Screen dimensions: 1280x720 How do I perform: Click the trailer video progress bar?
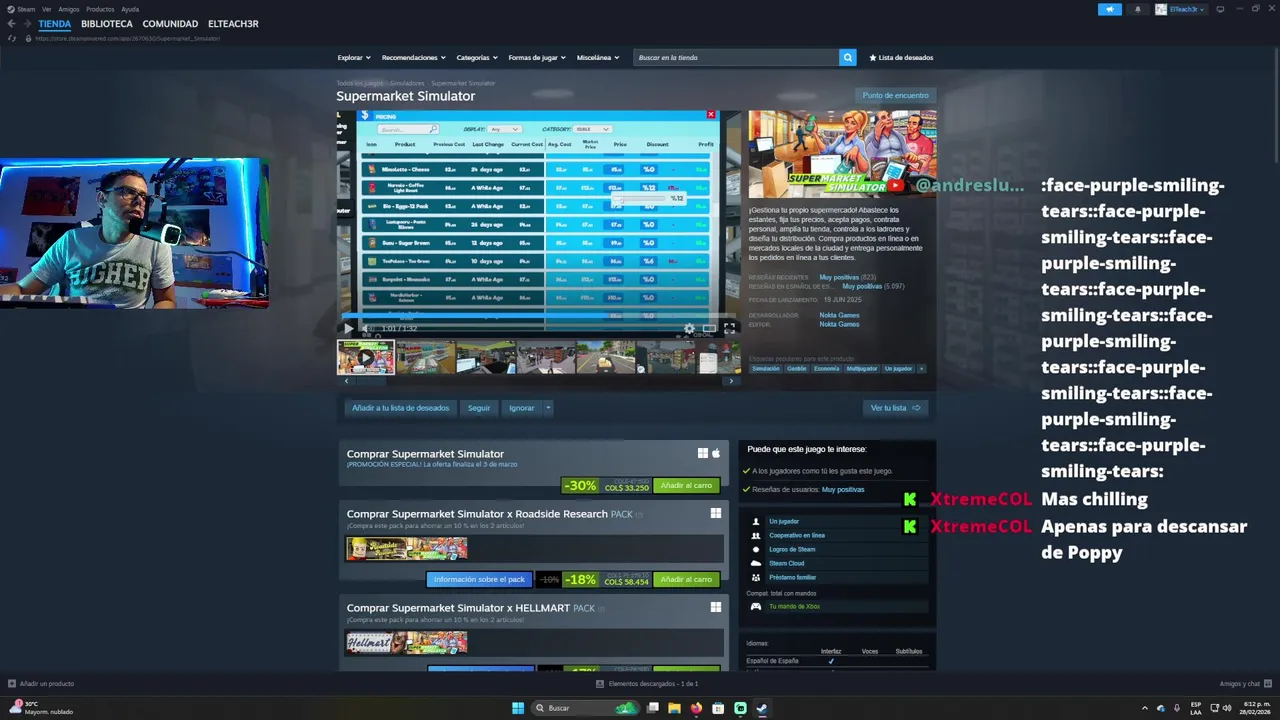(540, 317)
